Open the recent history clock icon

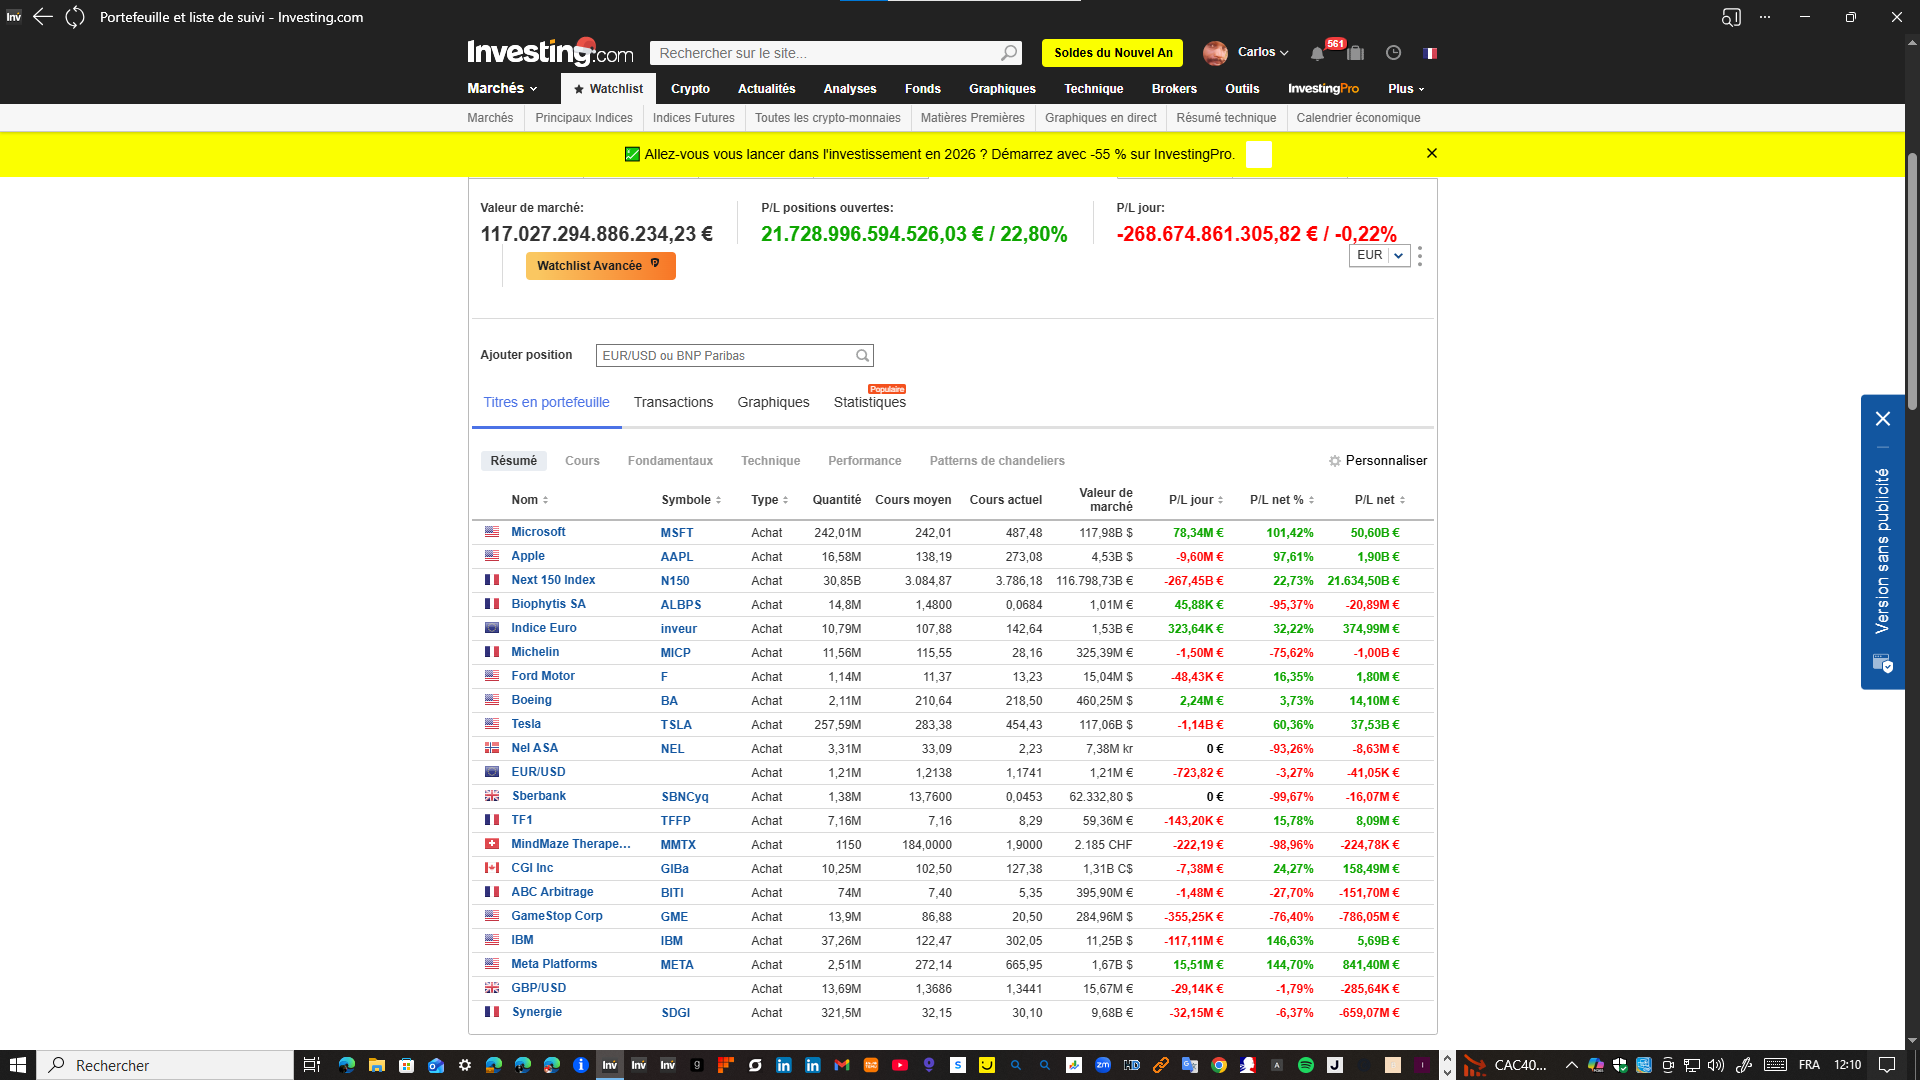[x=1393, y=53]
